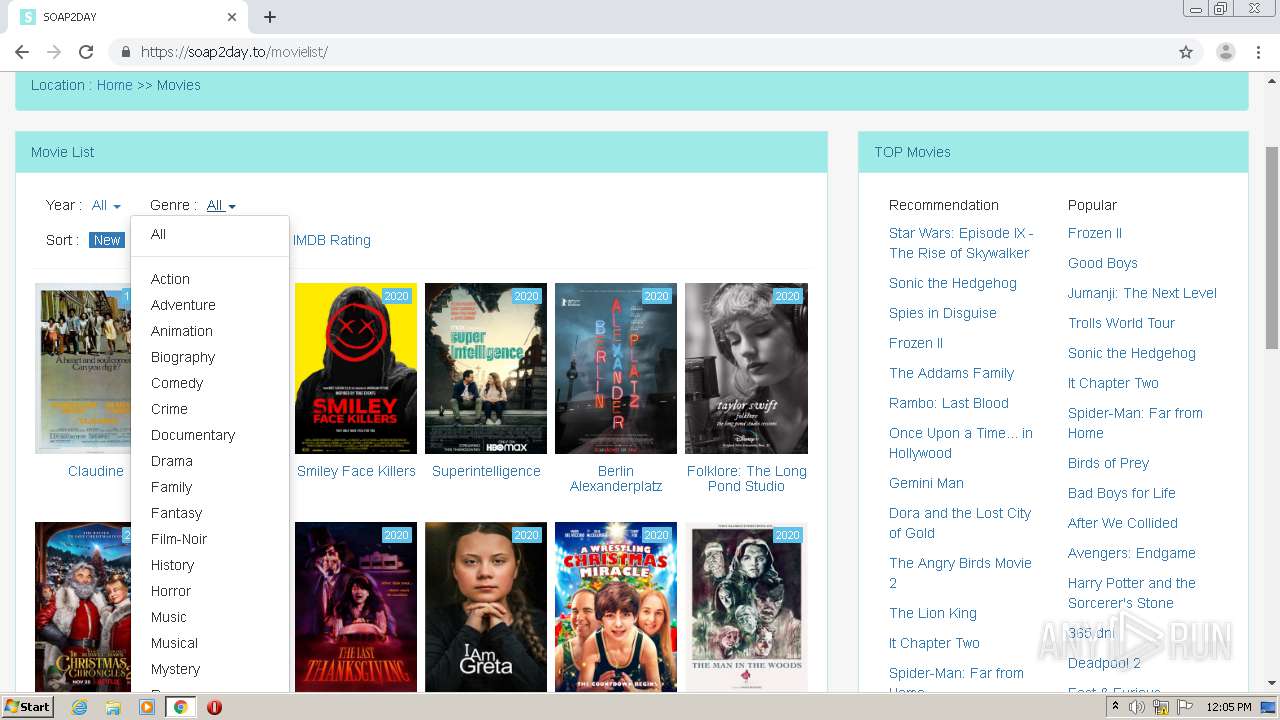
Task: Go back to previous page
Action: (x=22, y=52)
